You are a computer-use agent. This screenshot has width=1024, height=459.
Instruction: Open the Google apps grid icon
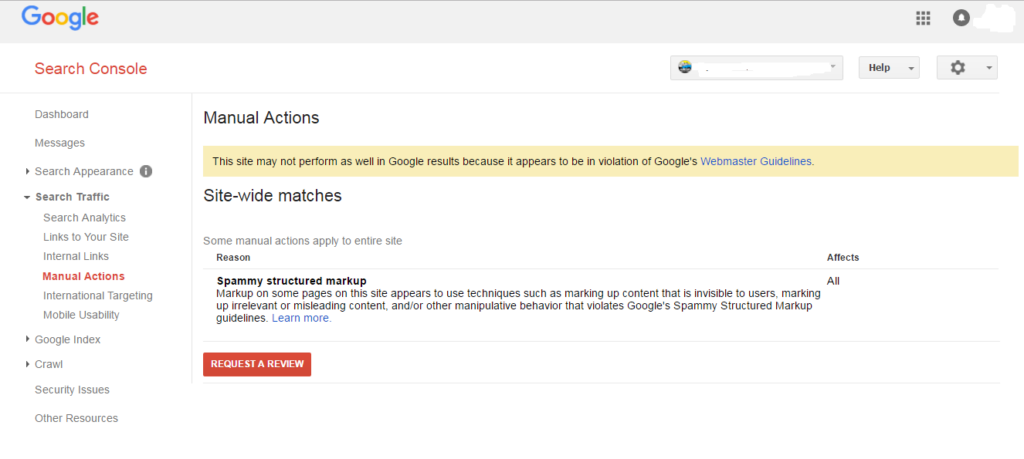pyautogui.click(x=923, y=18)
